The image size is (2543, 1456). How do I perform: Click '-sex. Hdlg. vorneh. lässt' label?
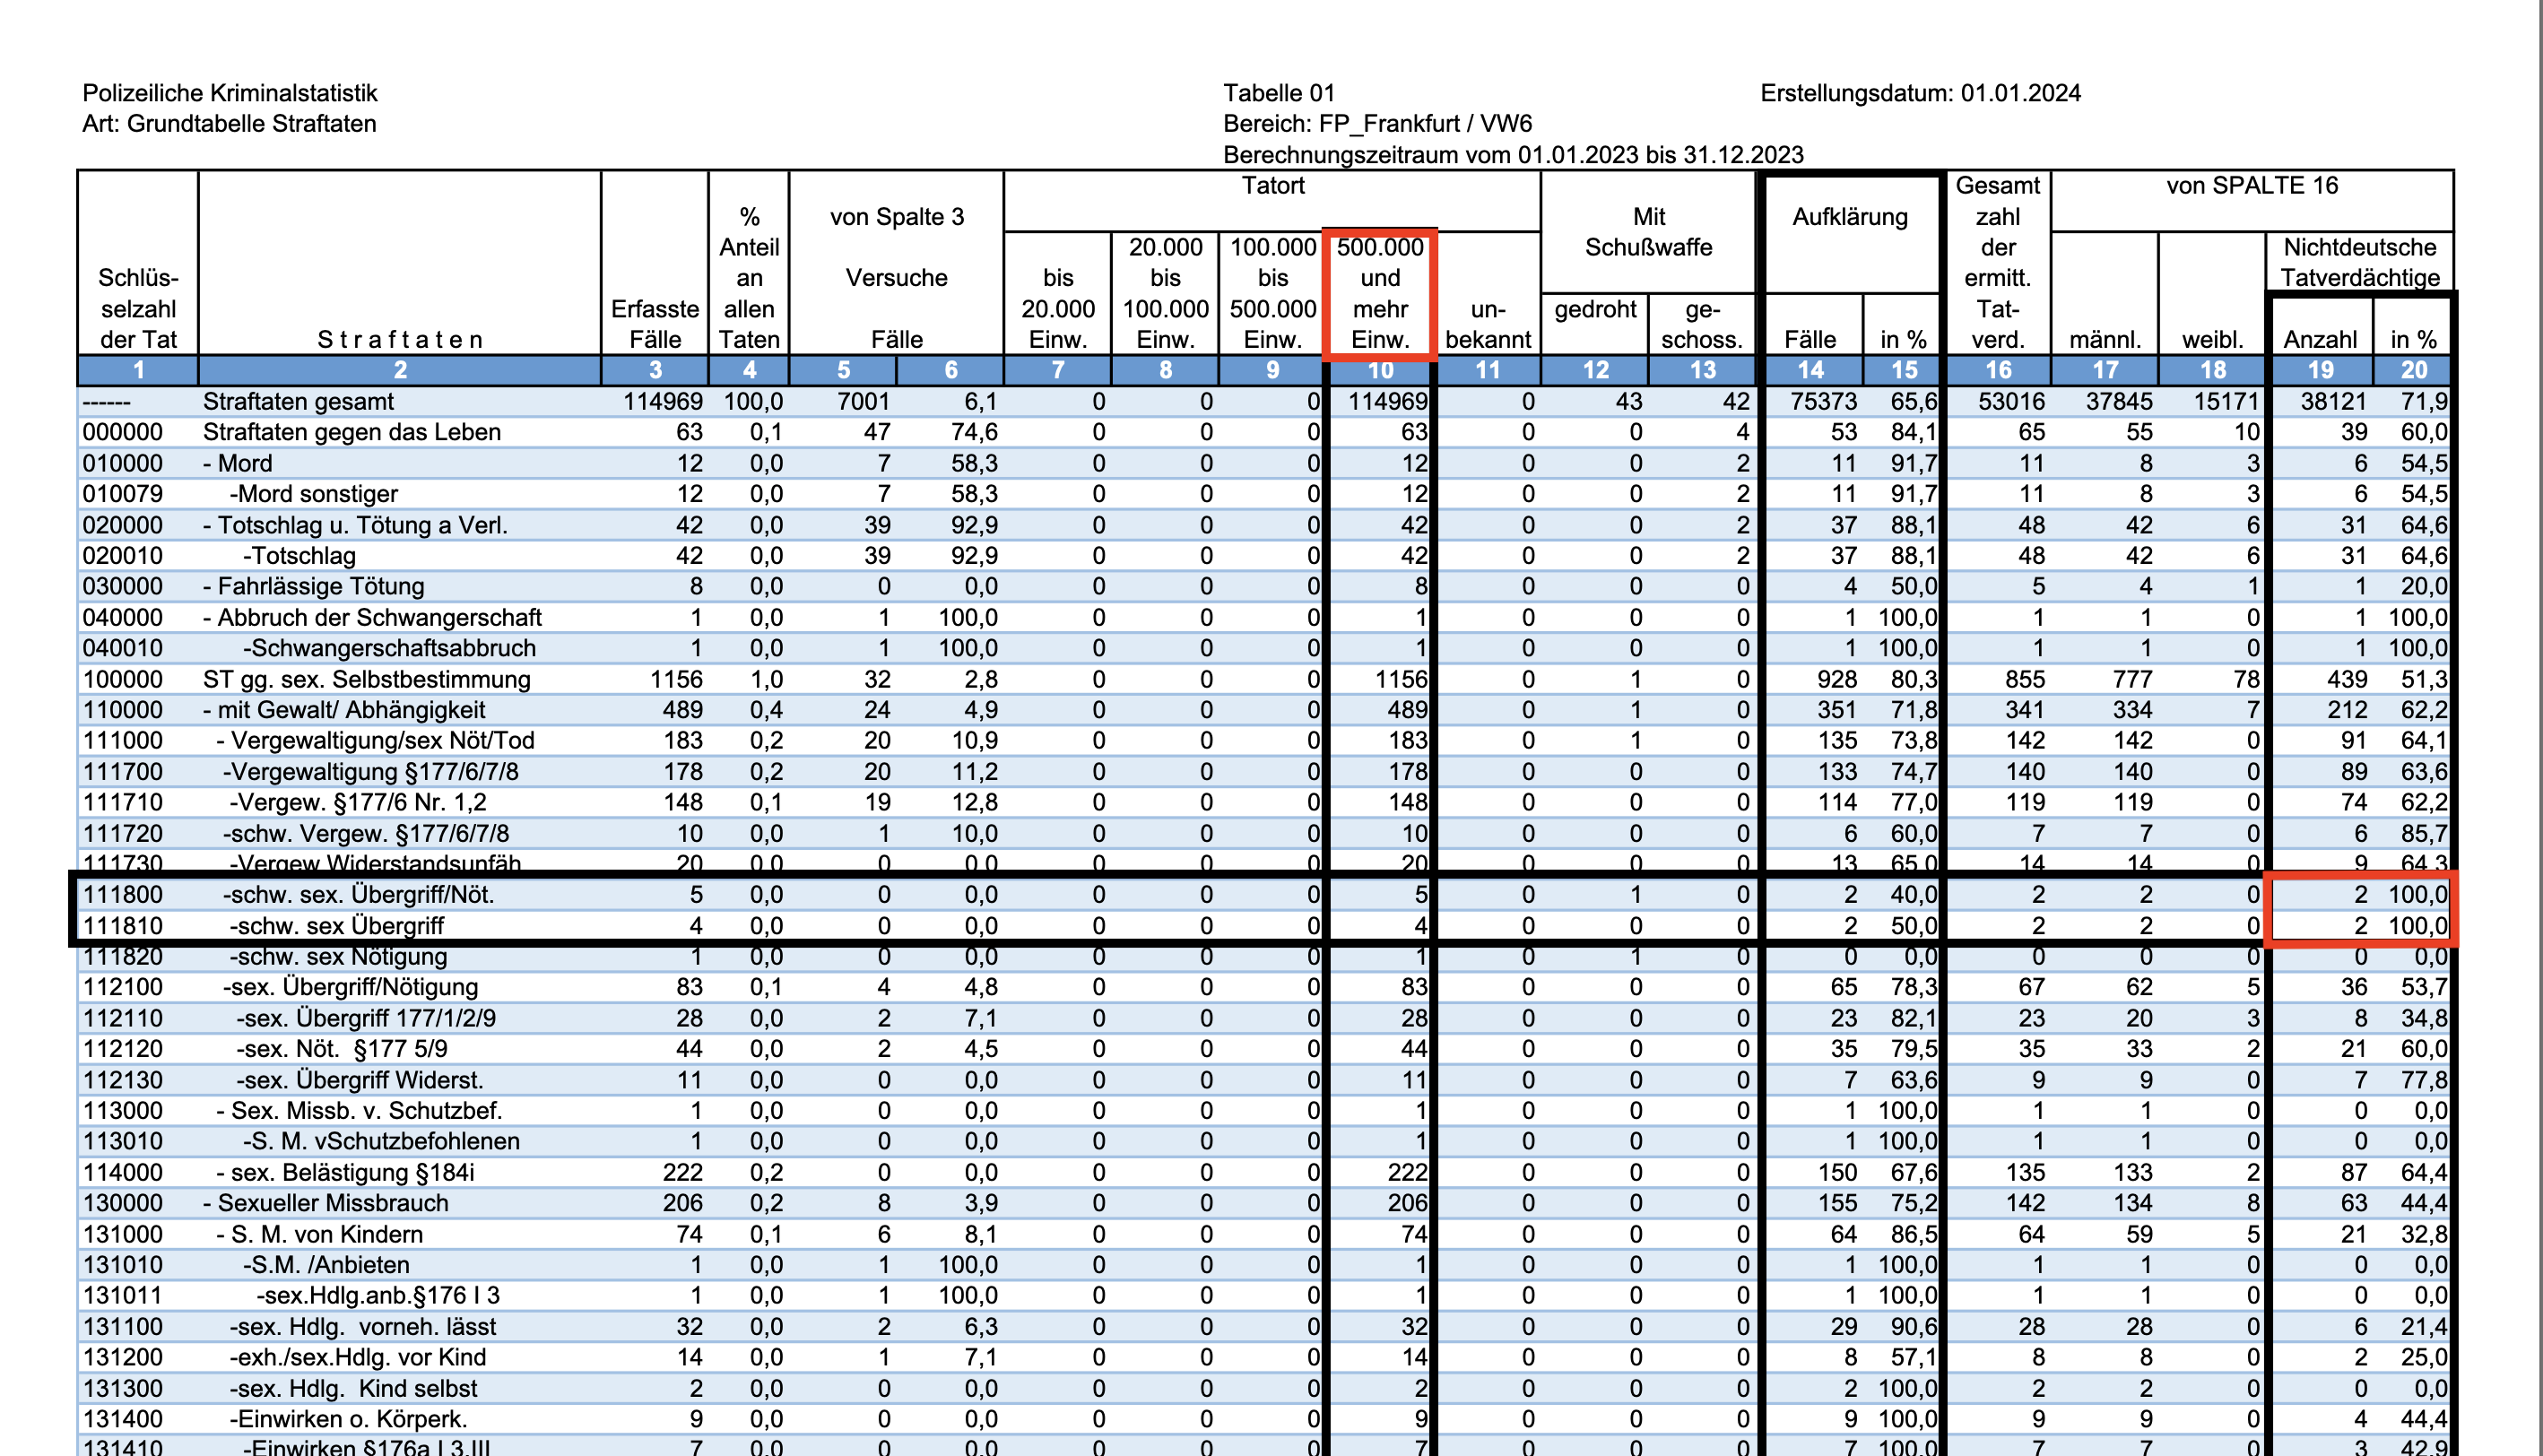tap(363, 1327)
